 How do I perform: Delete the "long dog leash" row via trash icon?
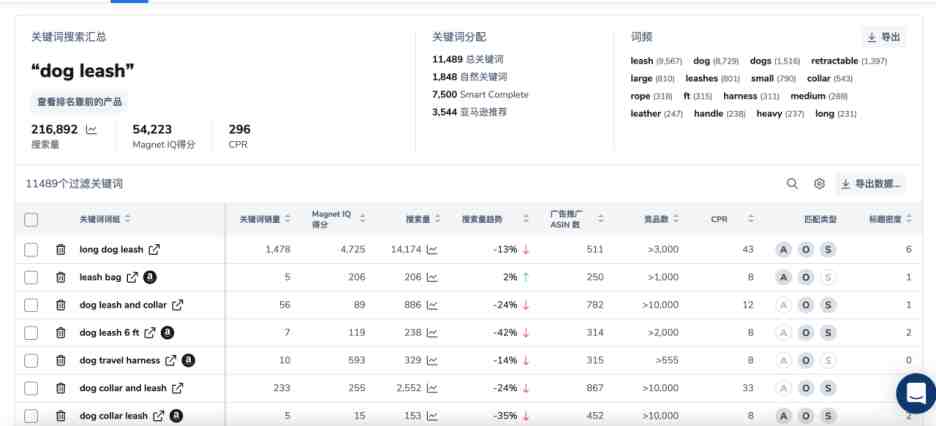60,249
